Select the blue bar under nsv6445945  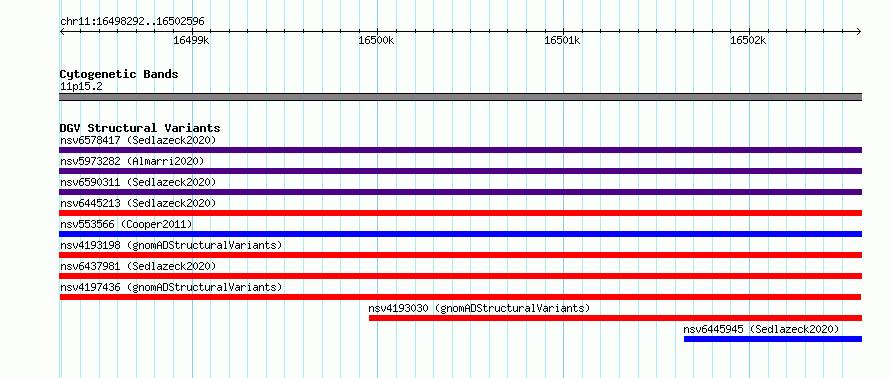point(773,339)
